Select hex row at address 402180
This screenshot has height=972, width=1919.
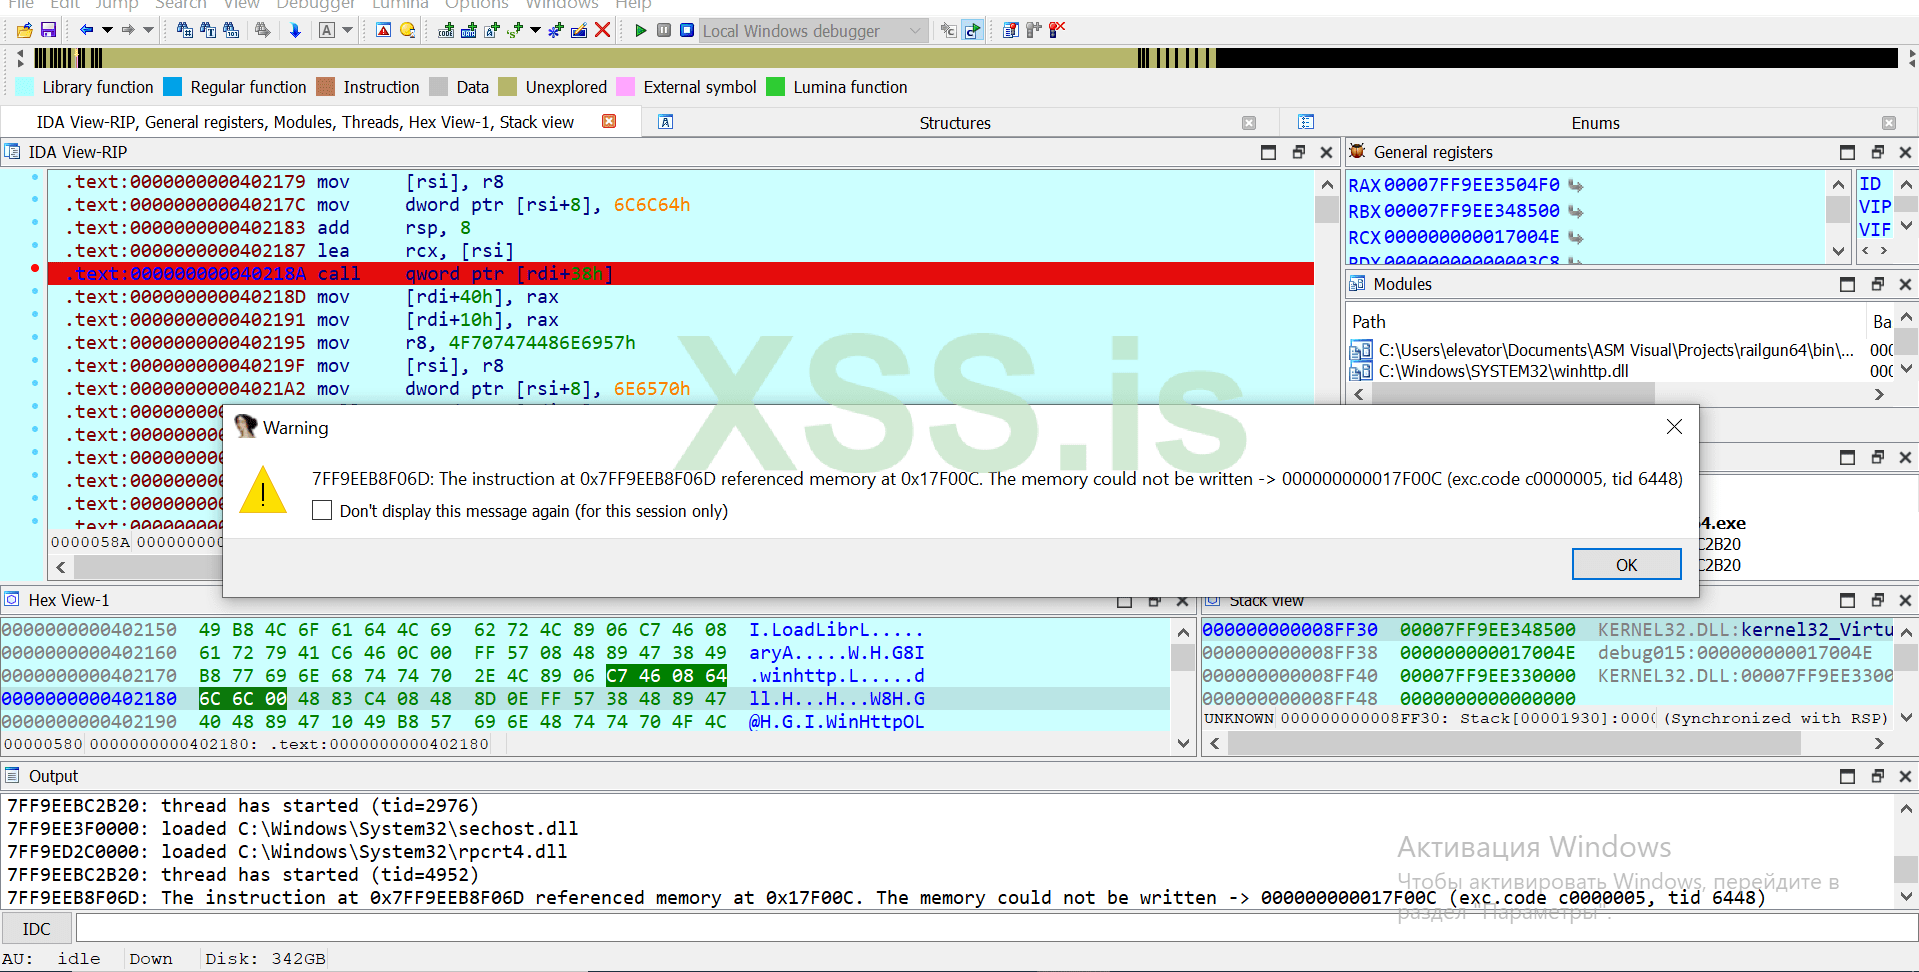click(x=585, y=698)
